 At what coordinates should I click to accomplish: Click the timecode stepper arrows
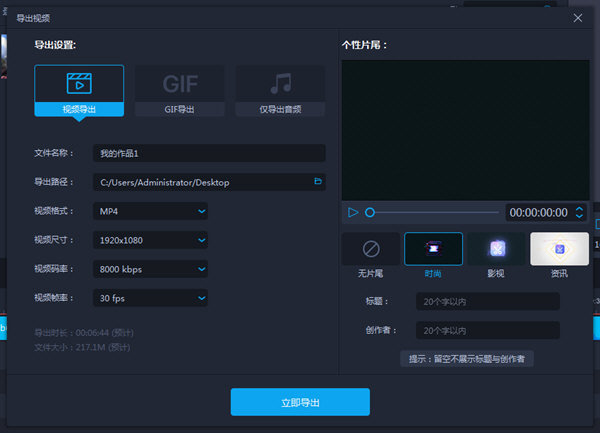(x=579, y=212)
